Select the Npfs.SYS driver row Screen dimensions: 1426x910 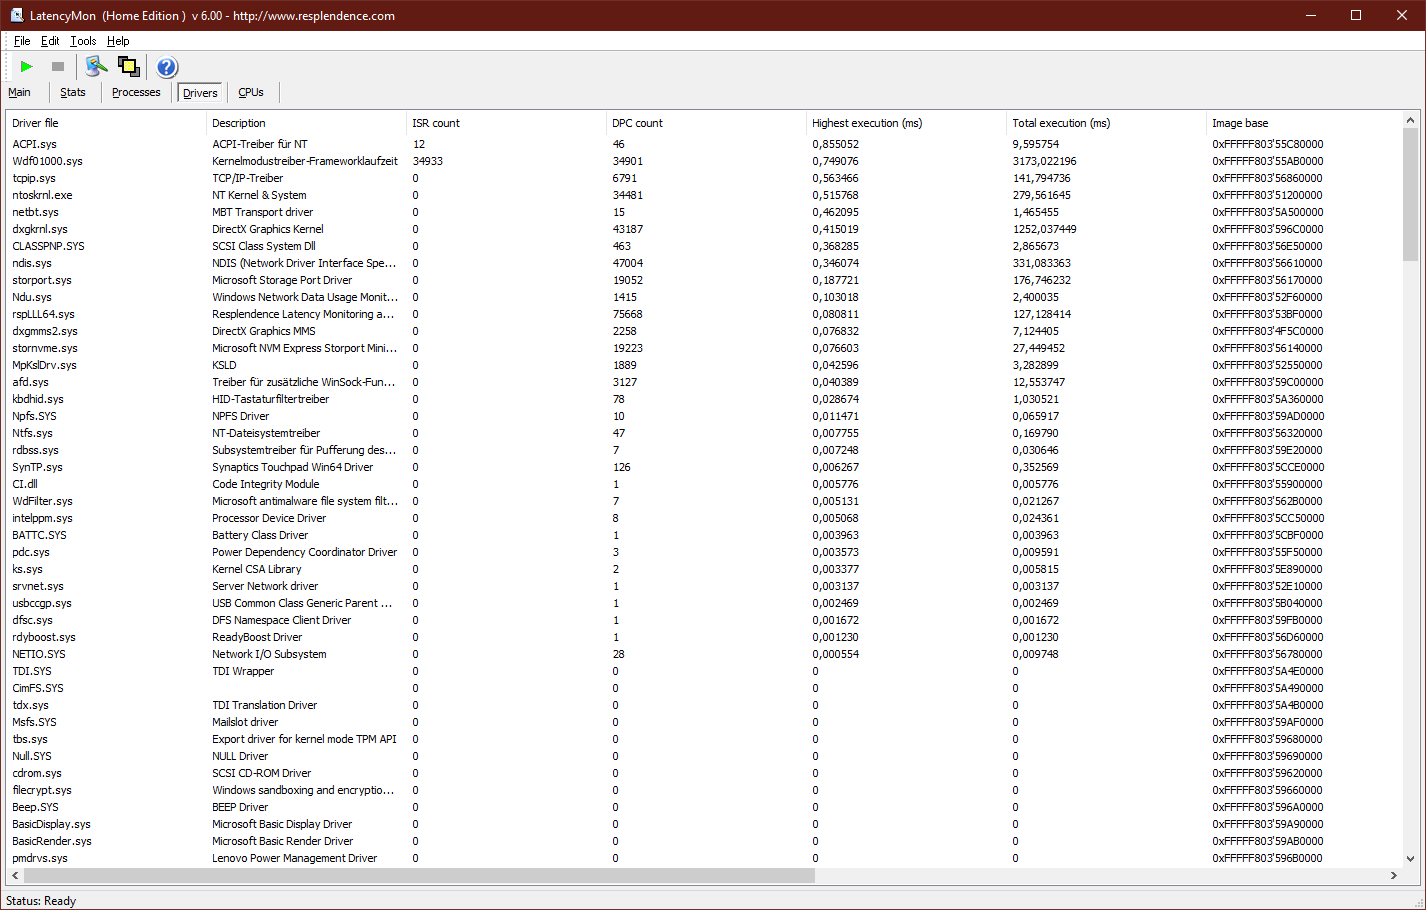(704, 416)
